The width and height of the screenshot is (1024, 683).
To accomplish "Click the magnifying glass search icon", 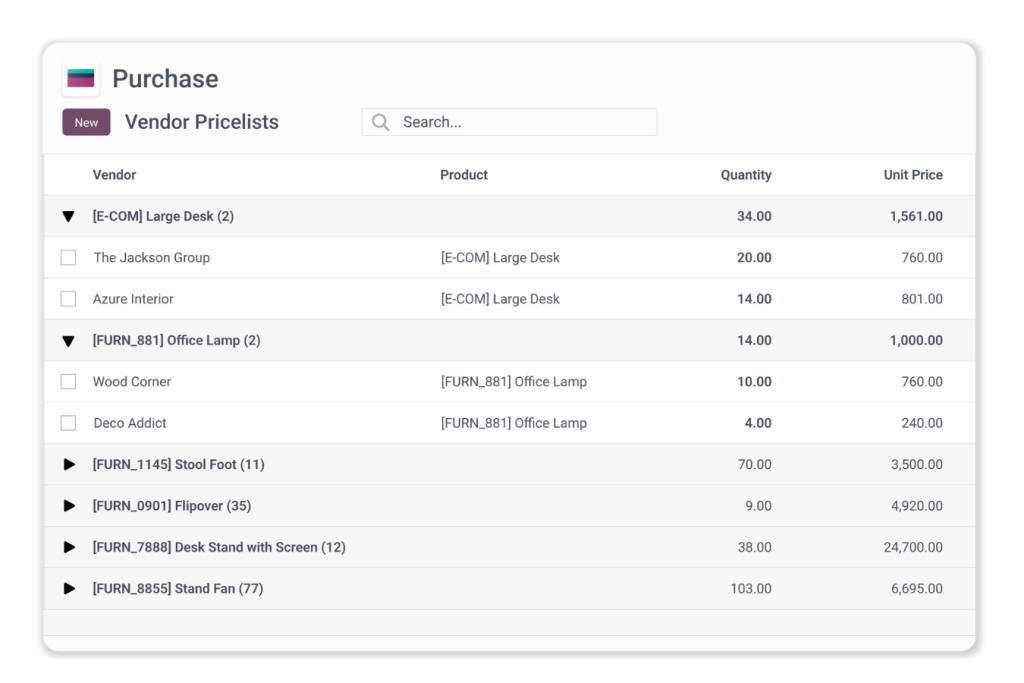I will [x=380, y=121].
